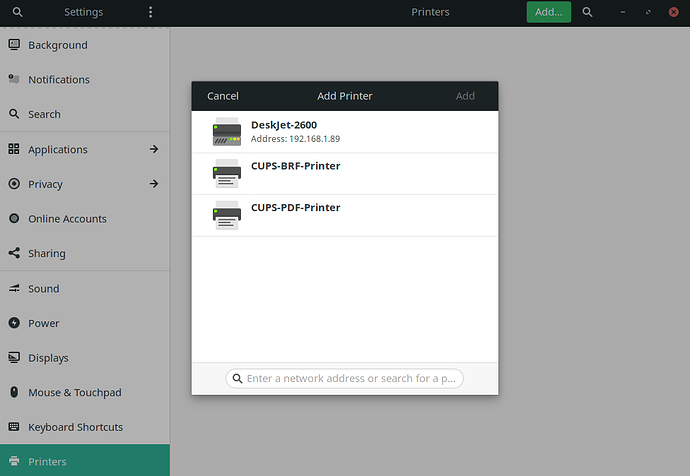The width and height of the screenshot is (690, 476).
Task: Open the Settings three-dot menu
Action: 150,12
